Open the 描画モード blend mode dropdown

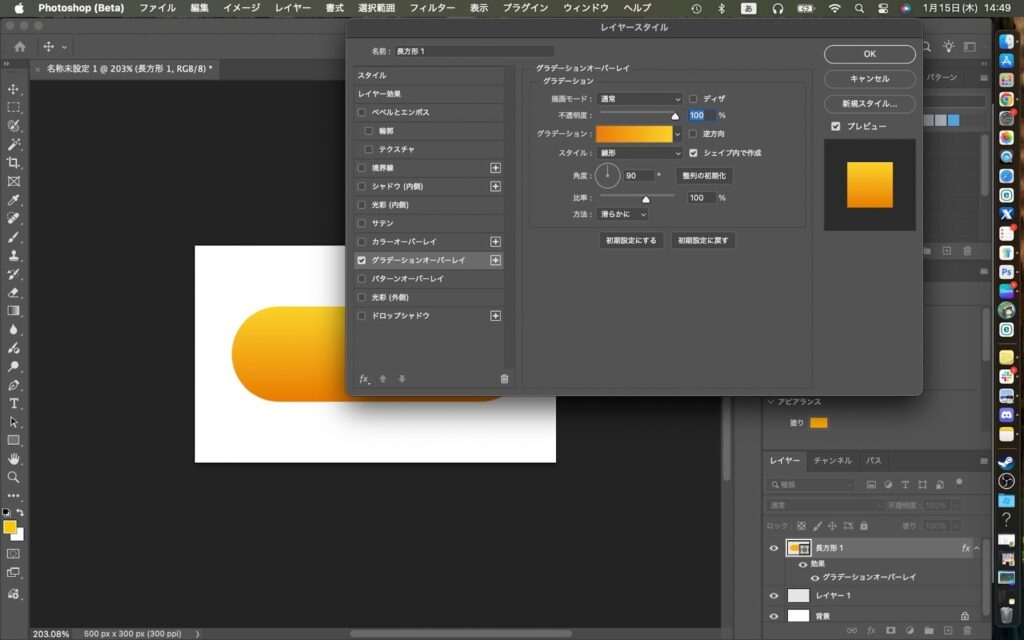[640, 99]
